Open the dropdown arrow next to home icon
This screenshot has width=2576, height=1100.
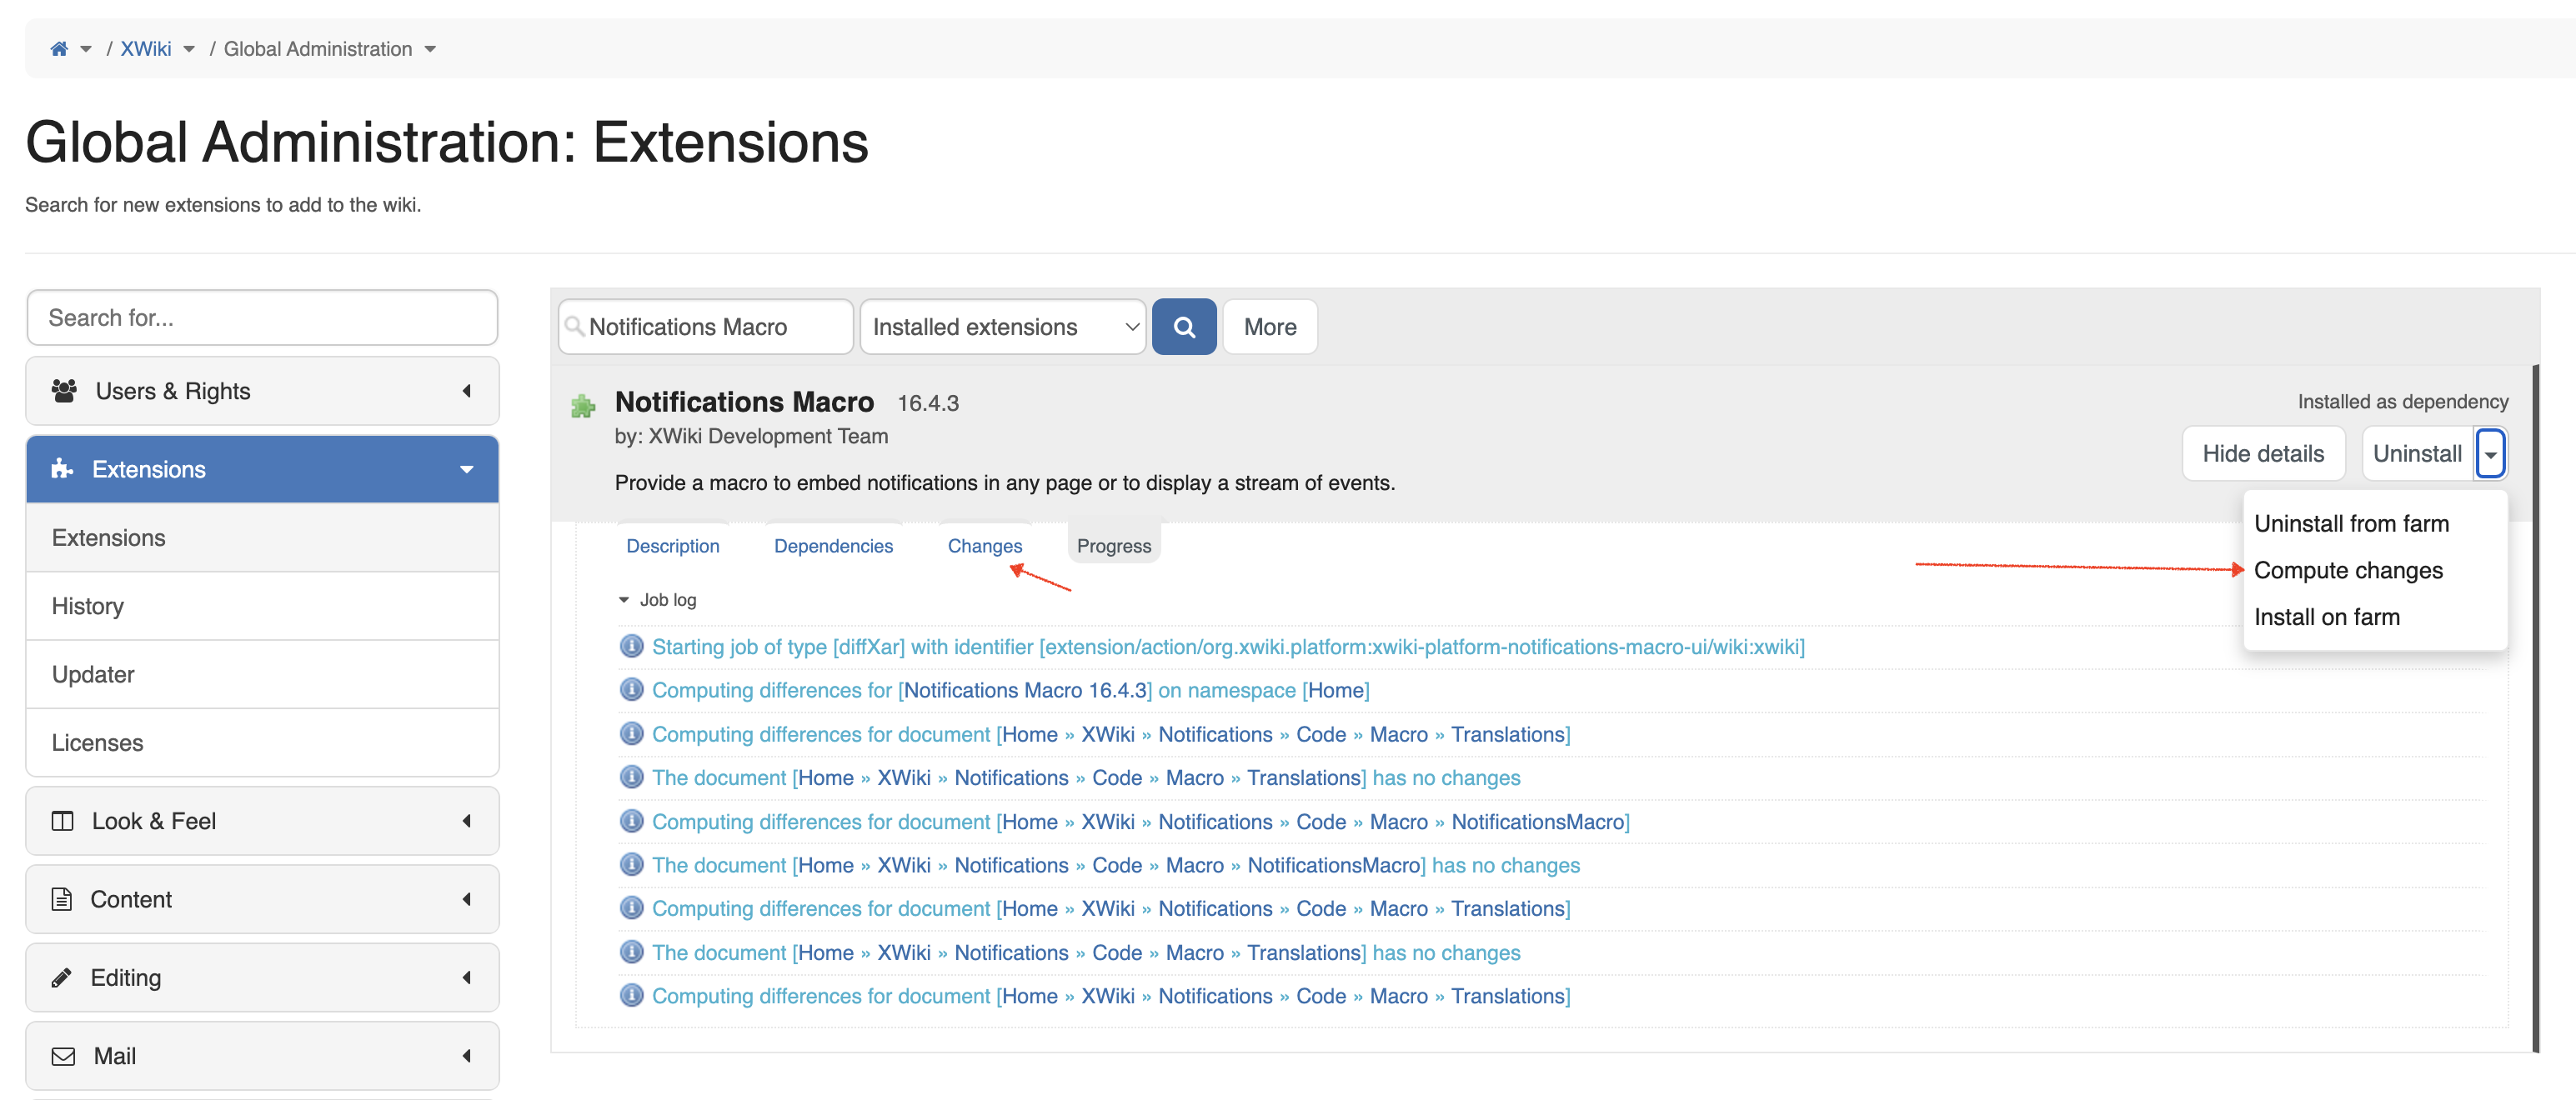coord(86,49)
